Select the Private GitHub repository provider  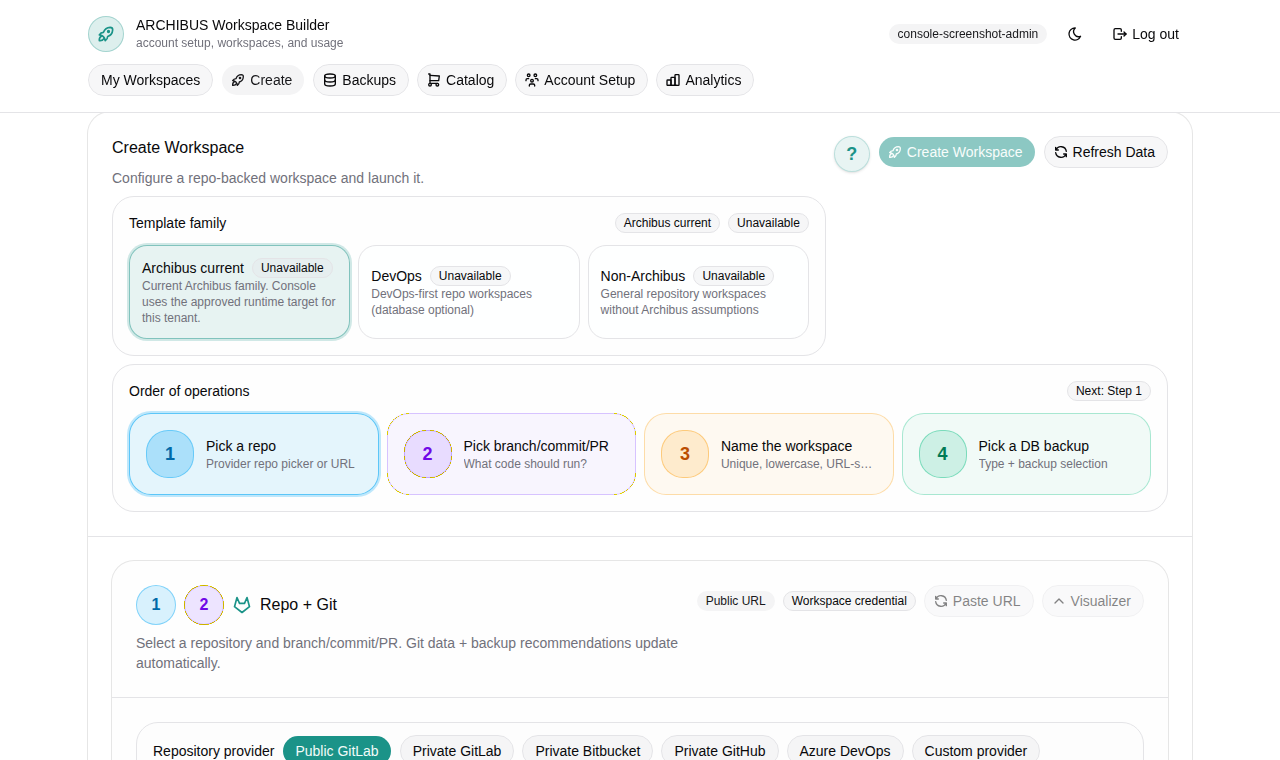719,750
